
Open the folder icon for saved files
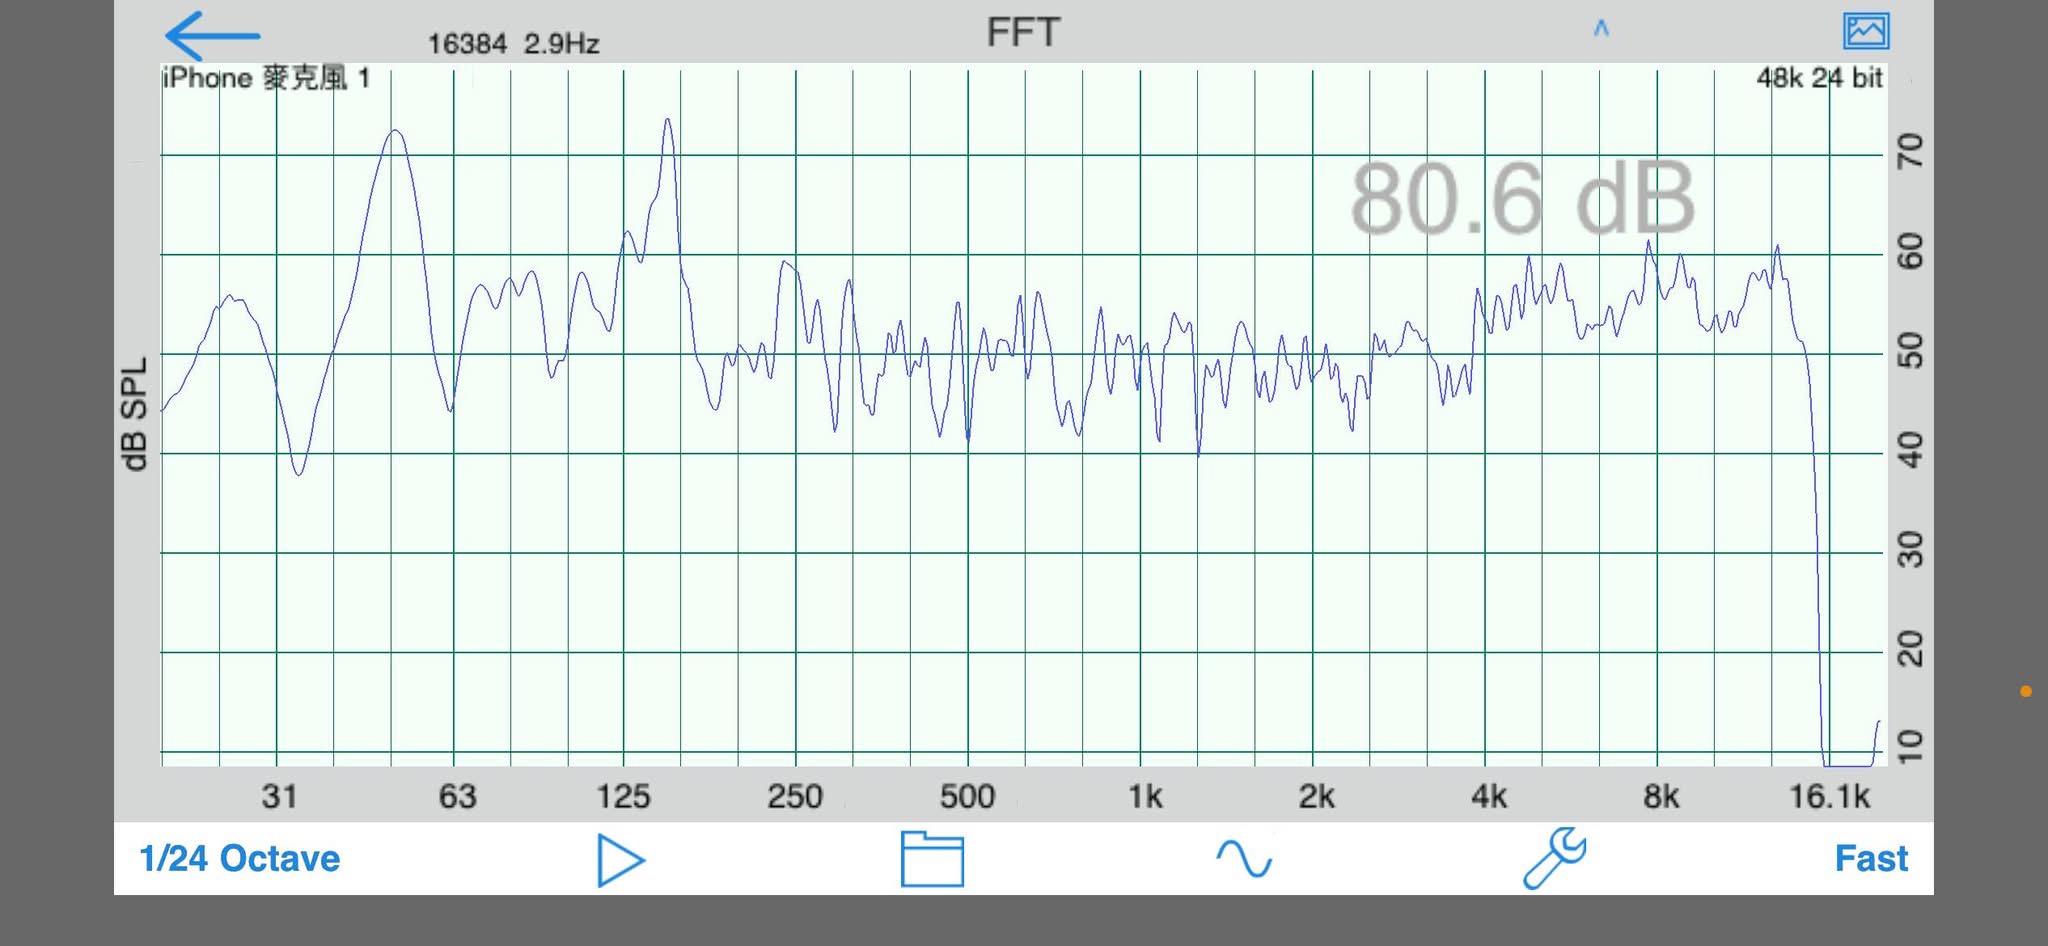pos(932,859)
